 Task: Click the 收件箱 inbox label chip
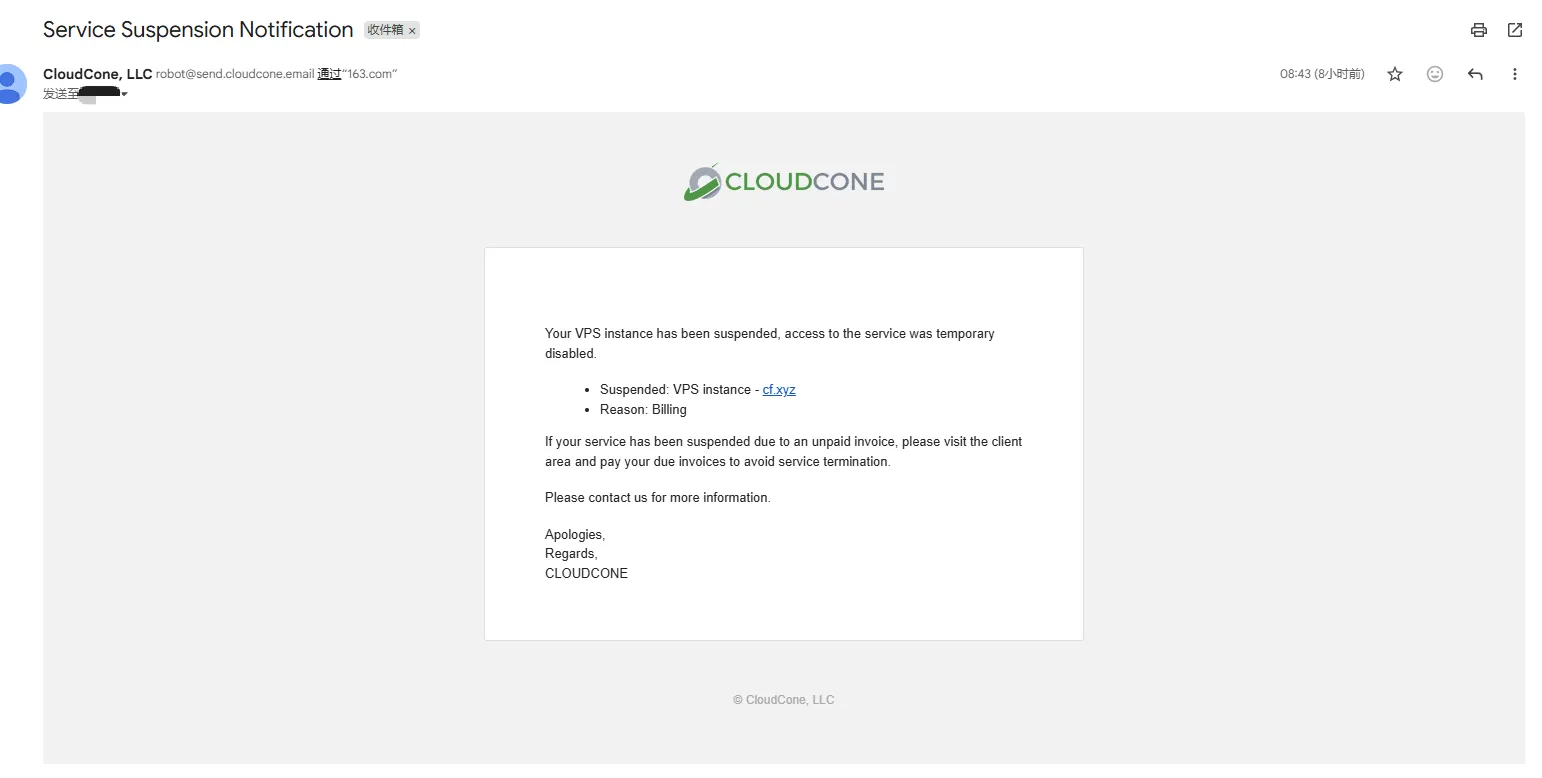(x=385, y=30)
